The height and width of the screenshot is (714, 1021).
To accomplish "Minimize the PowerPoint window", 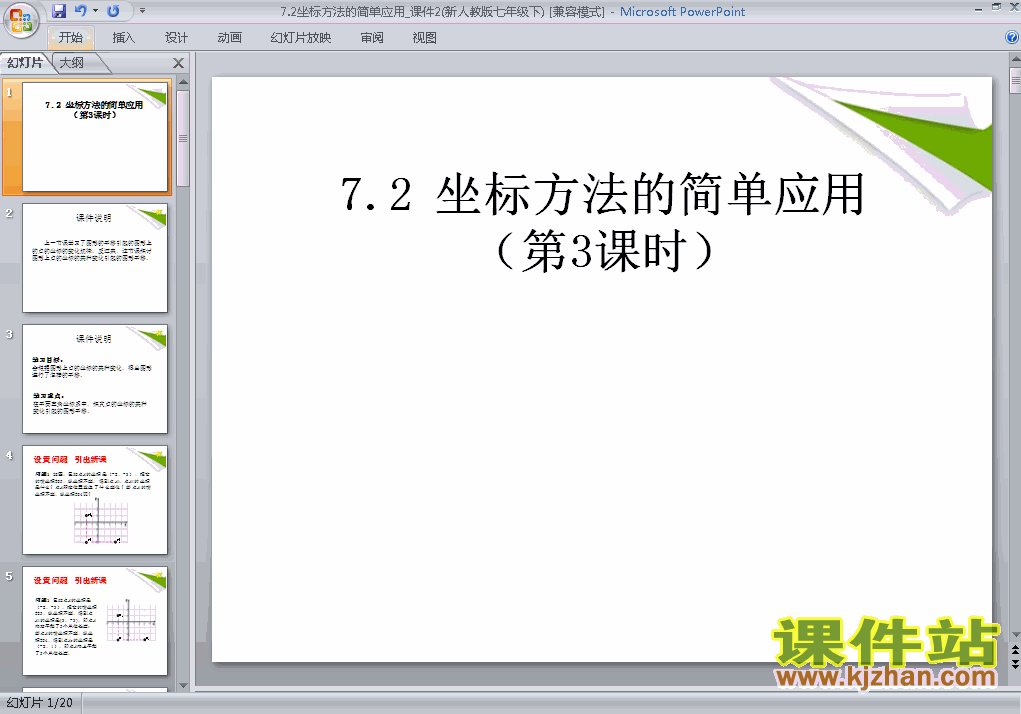I will (978, 8).
